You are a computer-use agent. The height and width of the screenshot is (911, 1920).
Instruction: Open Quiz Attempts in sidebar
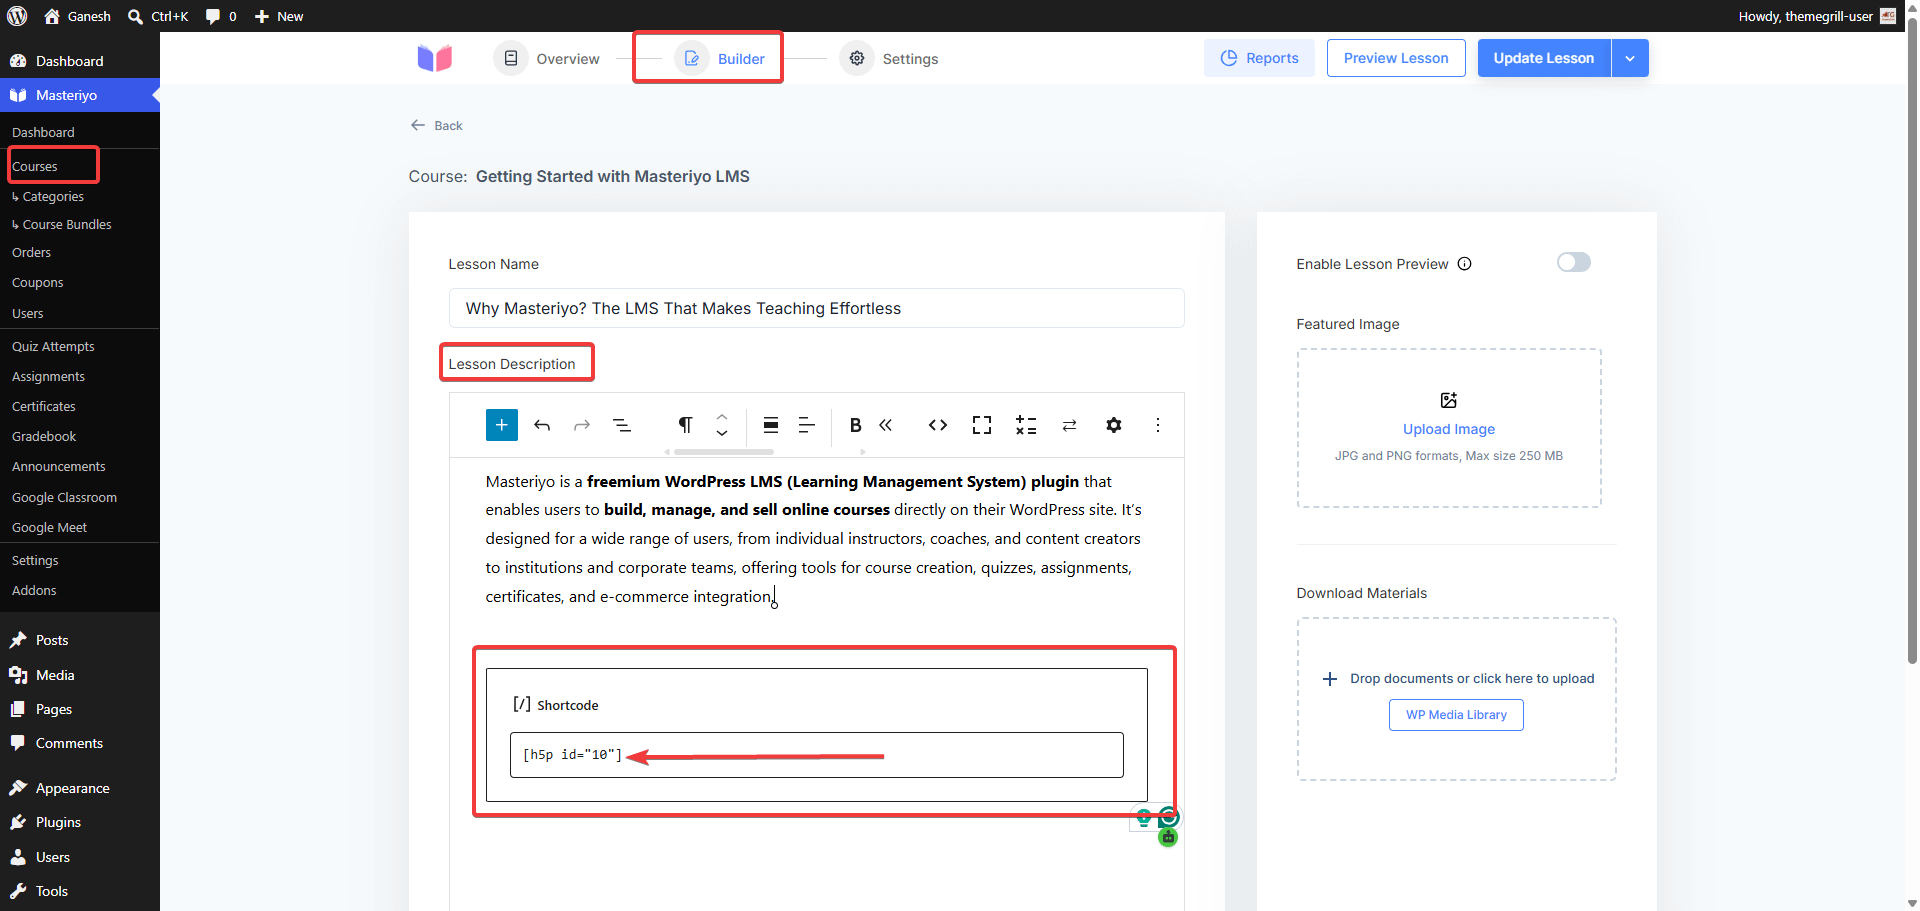(x=53, y=347)
